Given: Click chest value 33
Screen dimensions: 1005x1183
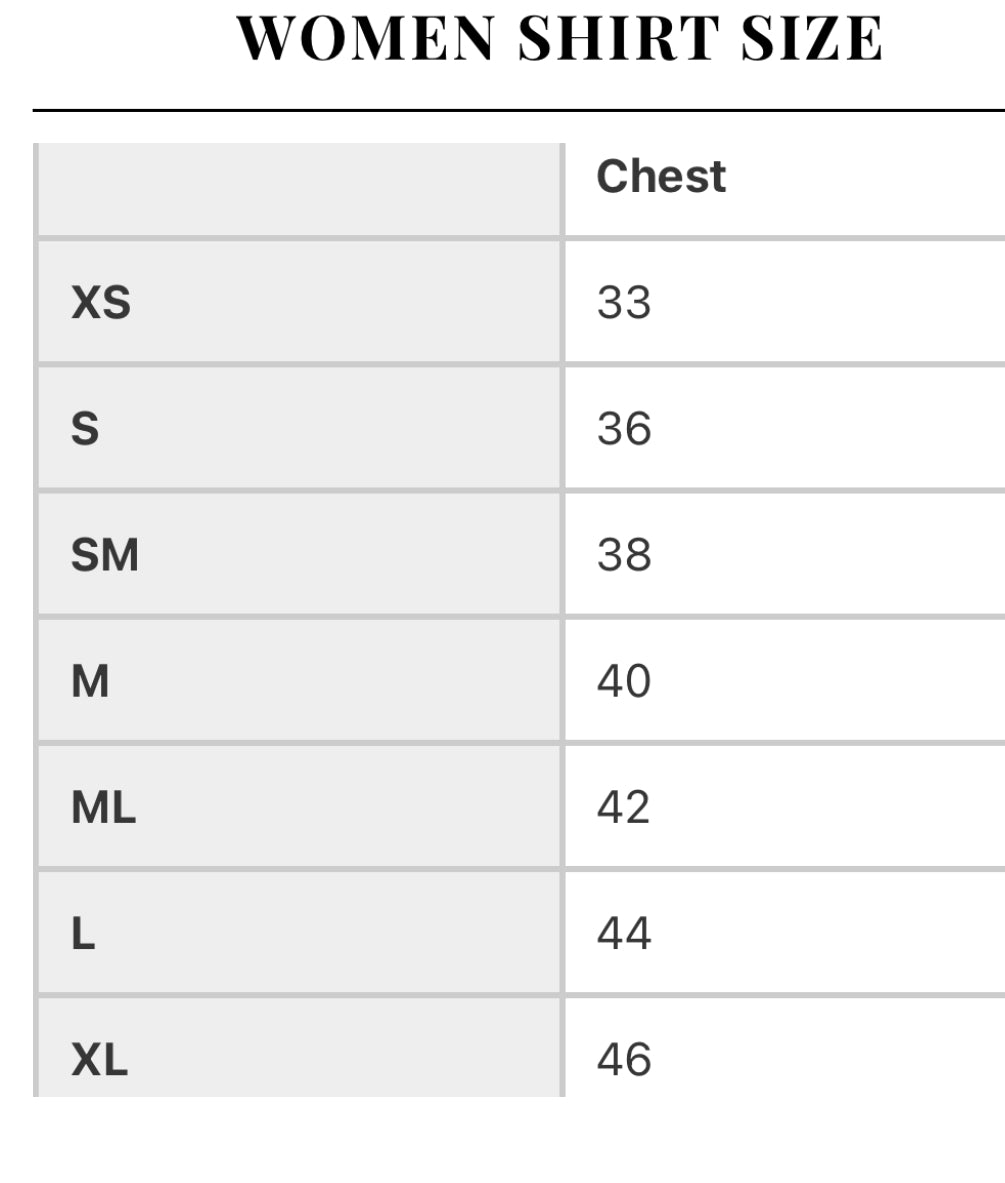Looking at the screenshot, I should click(x=624, y=302).
